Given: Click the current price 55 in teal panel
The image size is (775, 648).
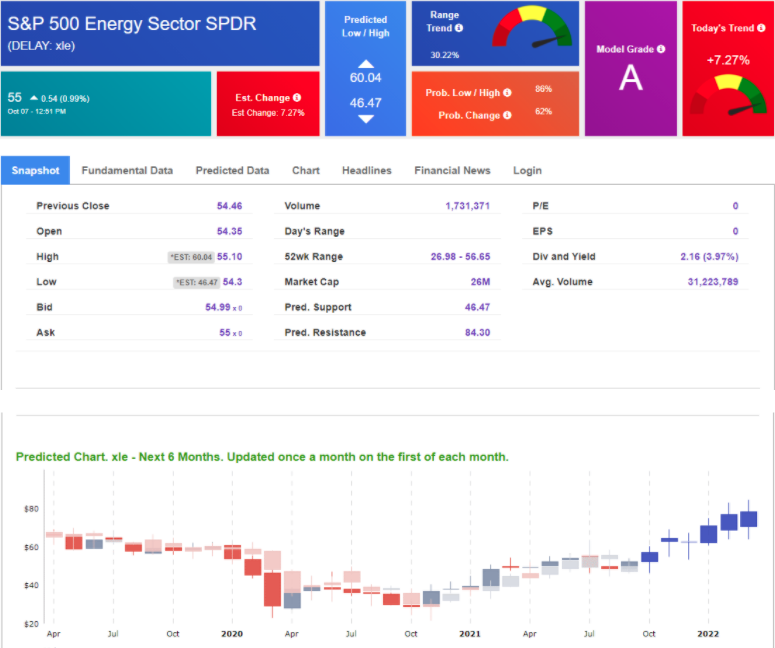Looking at the screenshot, I should click(14, 97).
